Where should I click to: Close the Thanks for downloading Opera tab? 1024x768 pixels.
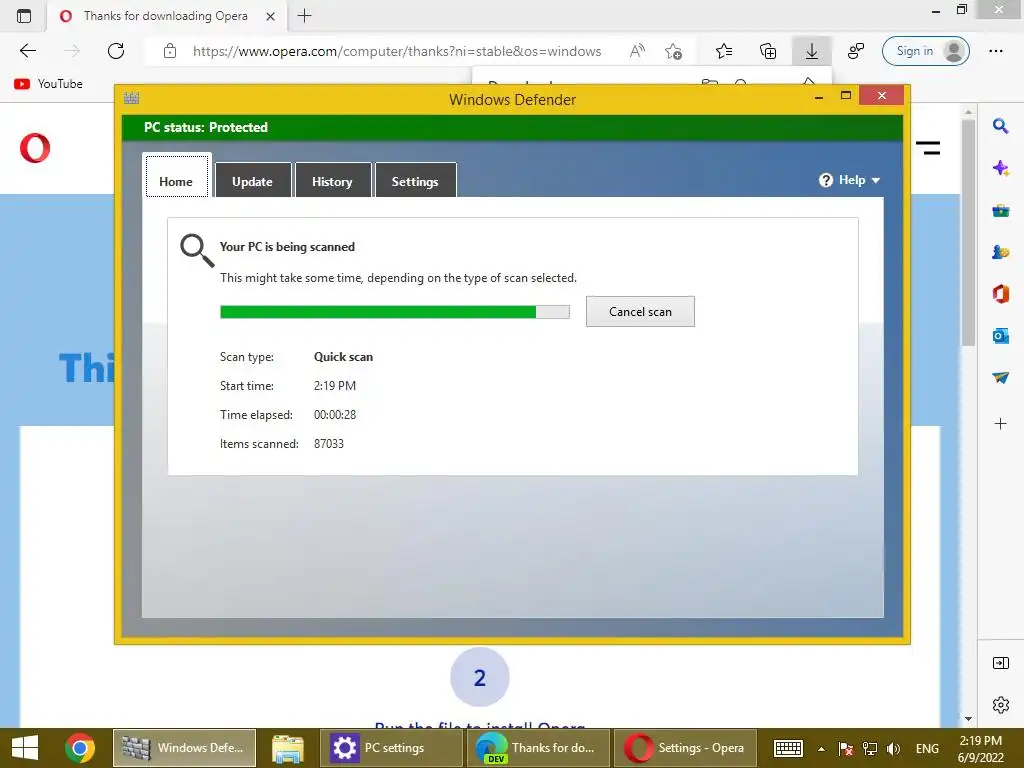pyautogui.click(x=270, y=16)
